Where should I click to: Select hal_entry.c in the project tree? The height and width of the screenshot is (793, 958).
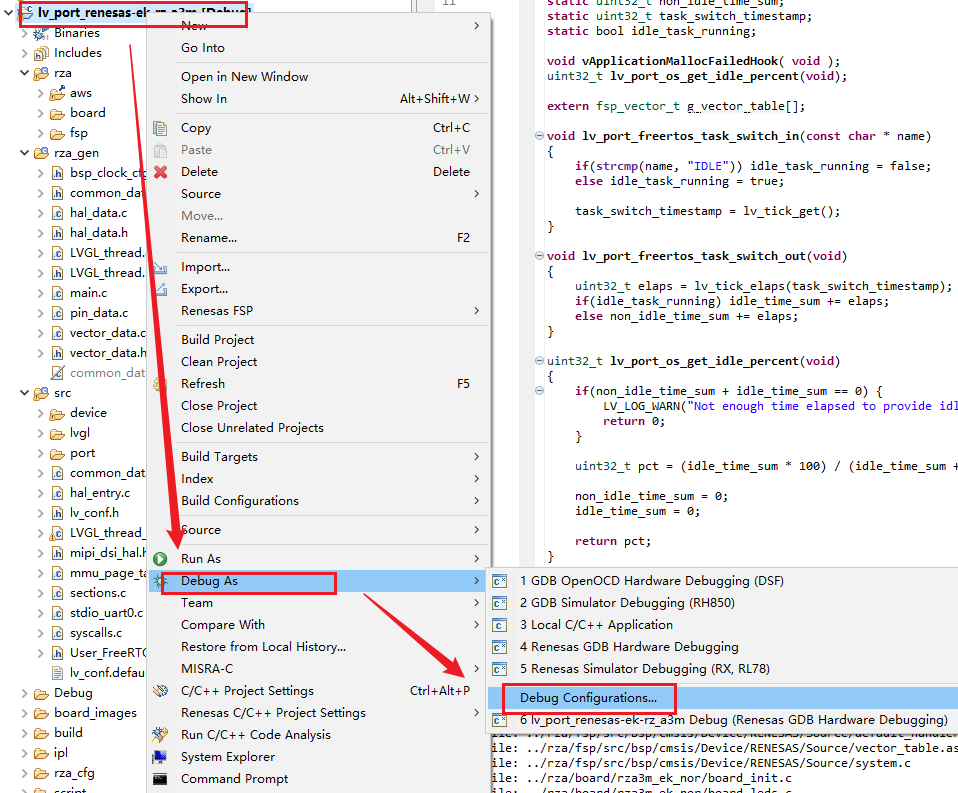click(99, 493)
